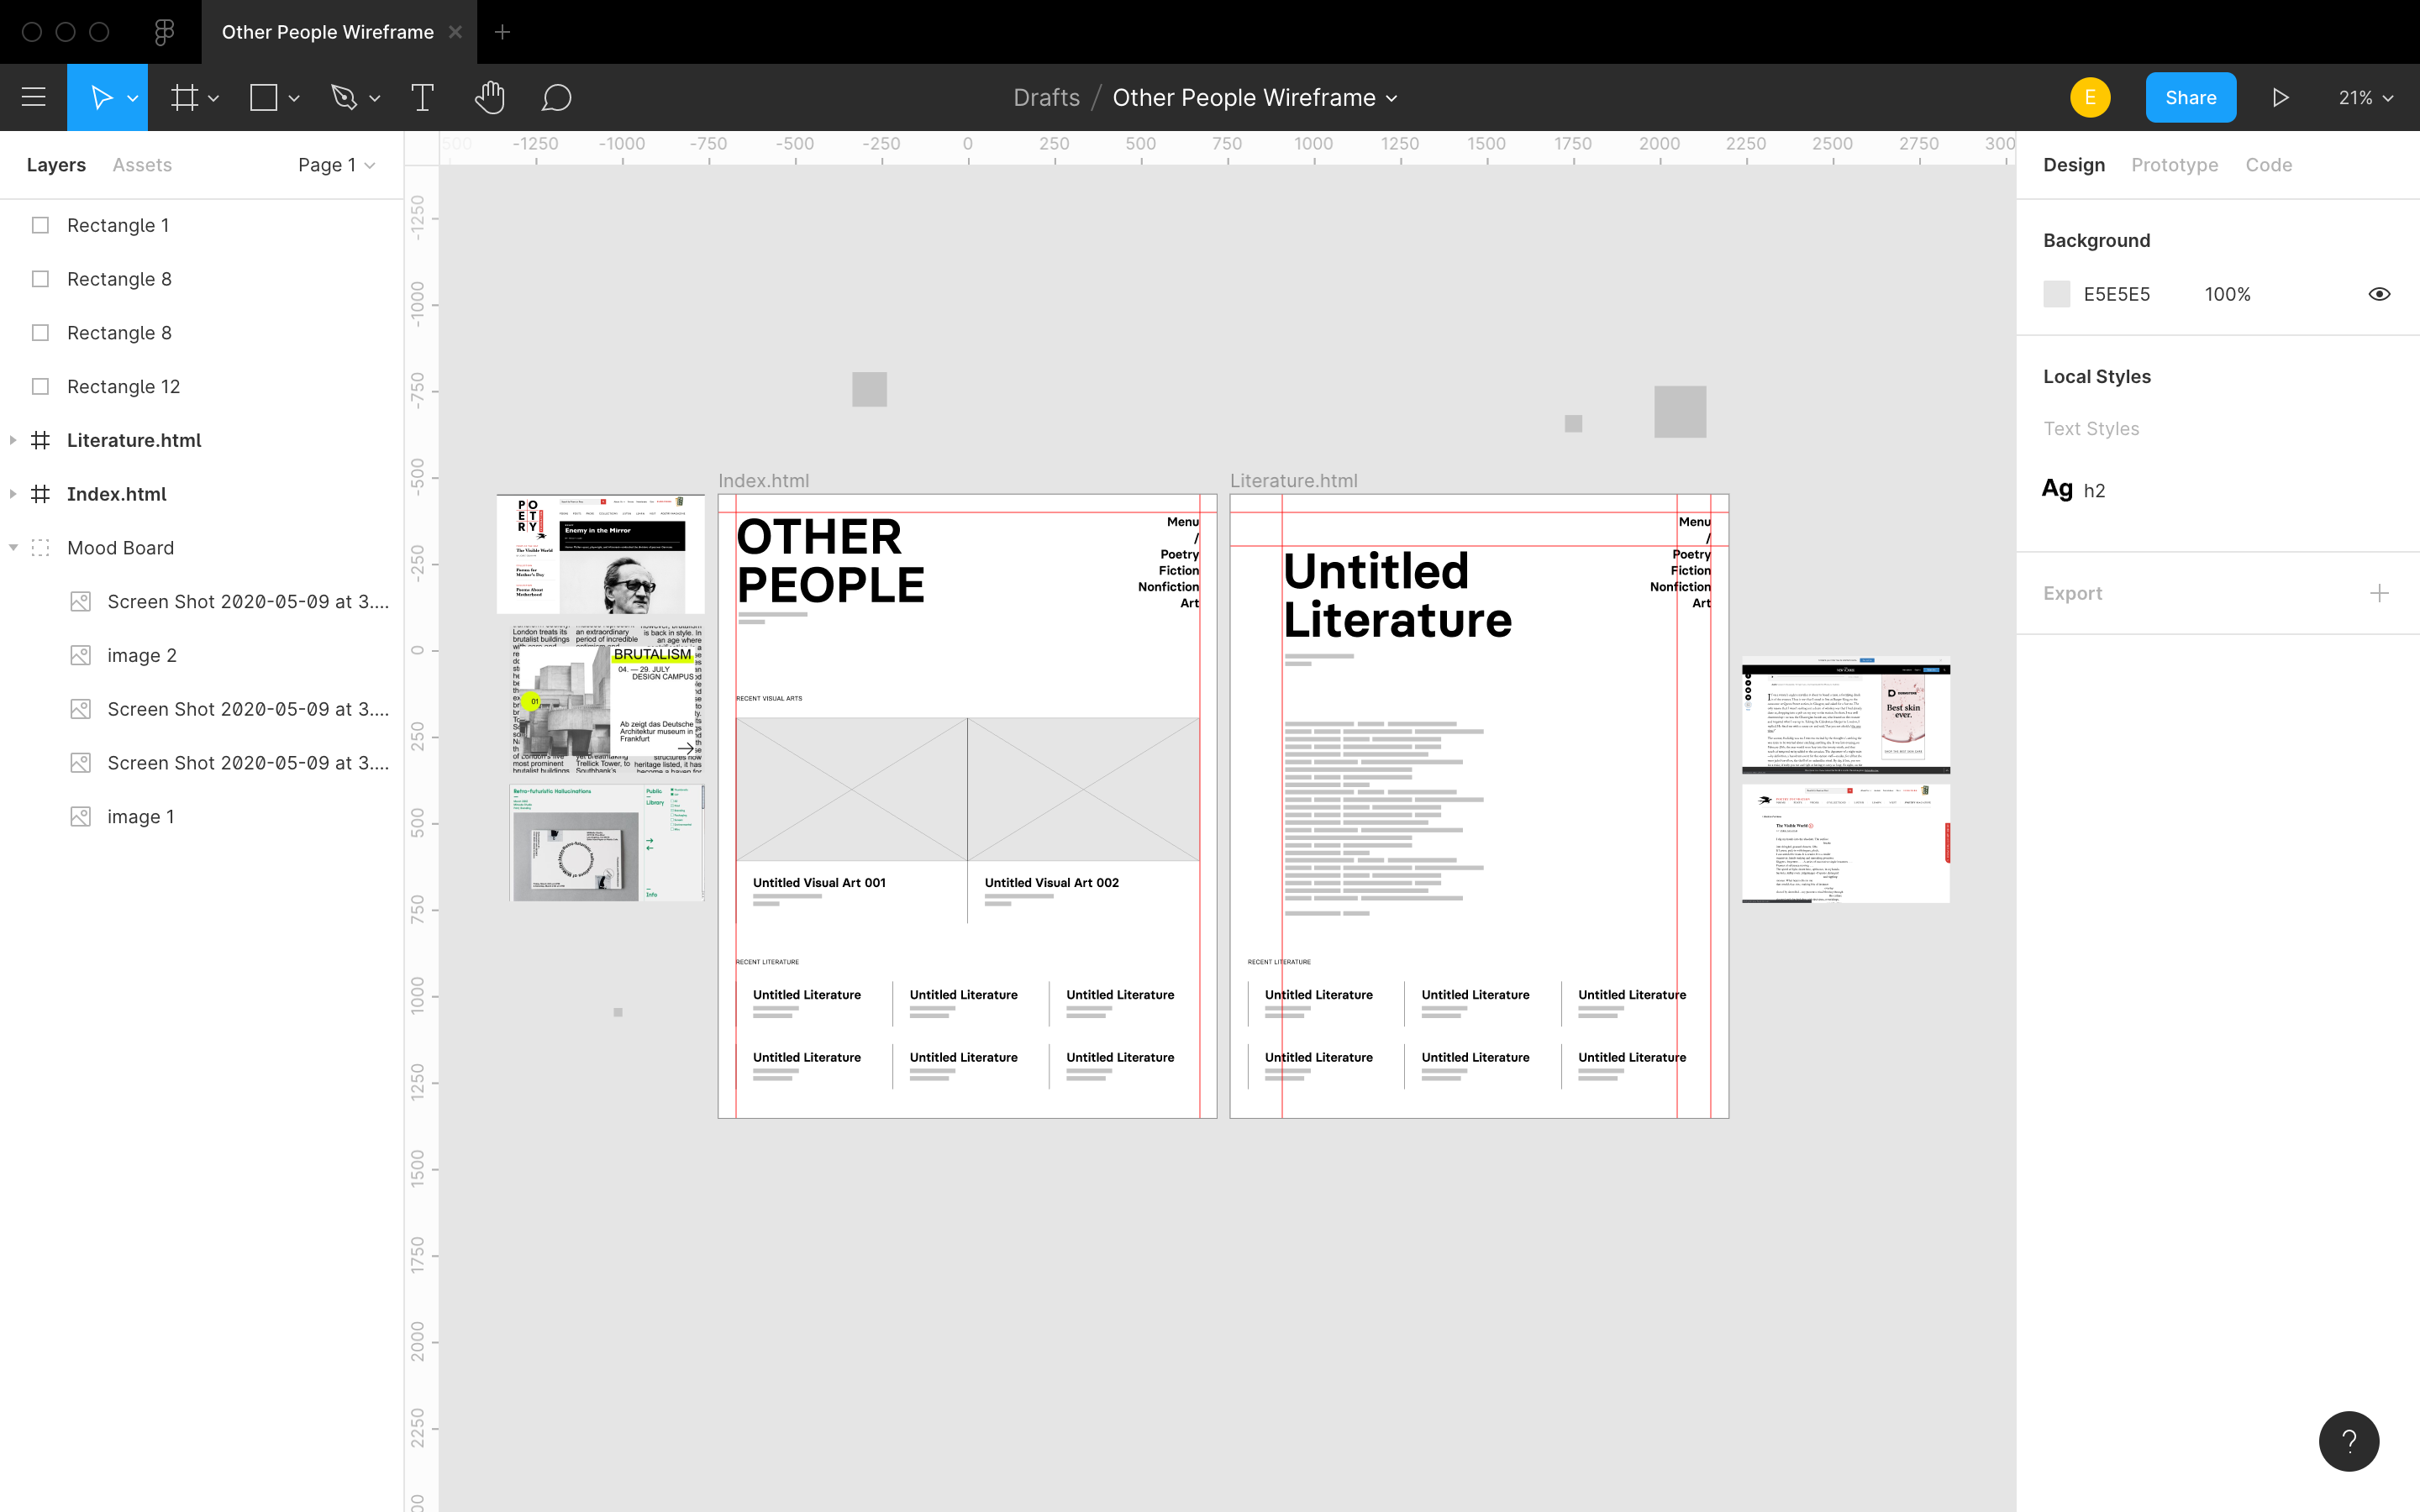Click the OTHER PEOPLE heading on canvas
The width and height of the screenshot is (2420, 1512).
pyautogui.click(x=830, y=561)
